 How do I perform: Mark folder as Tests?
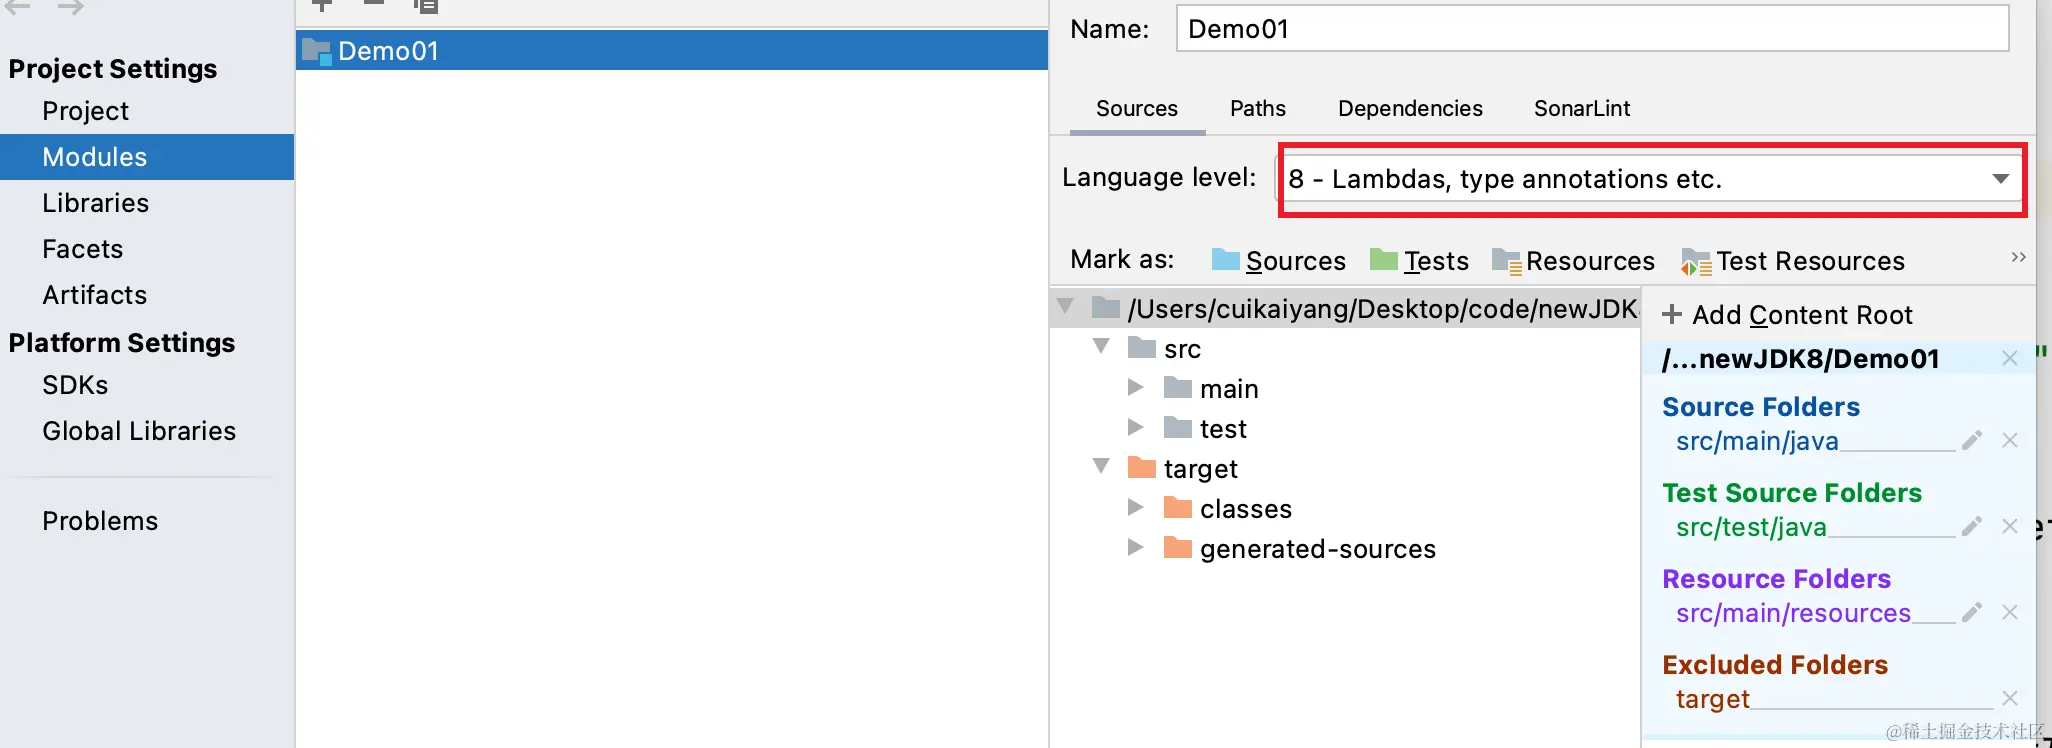coord(1419,261)
